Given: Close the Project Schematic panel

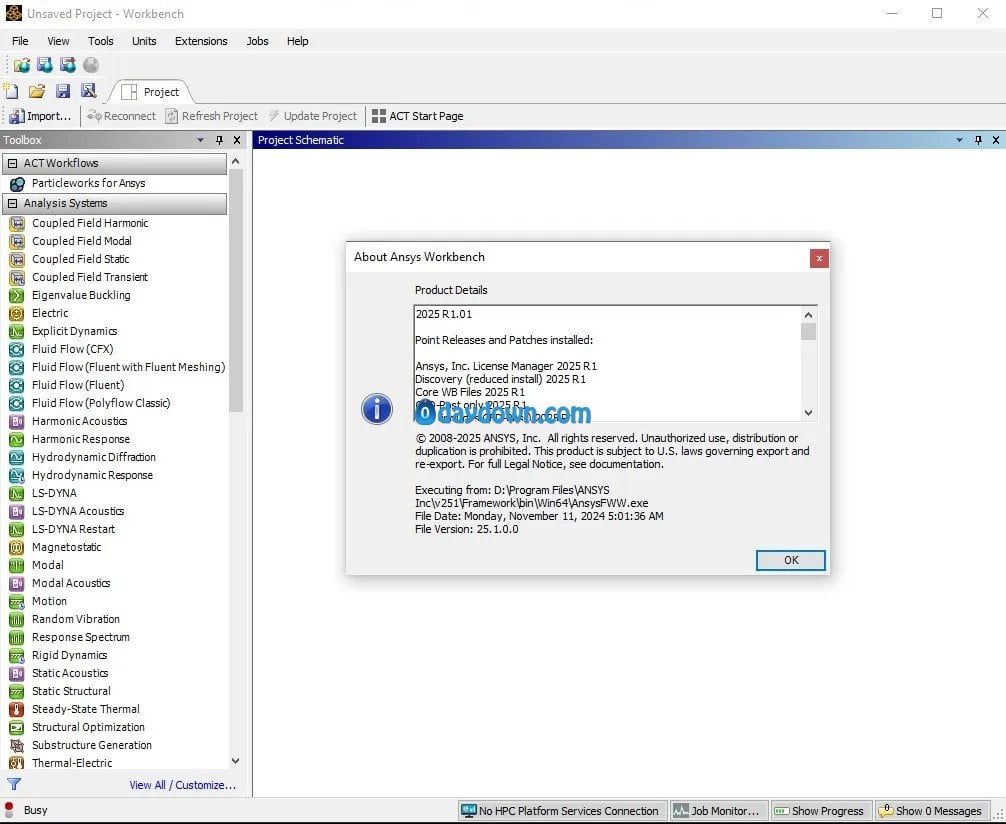Looking at the screenshot, I should click(996, 140).
